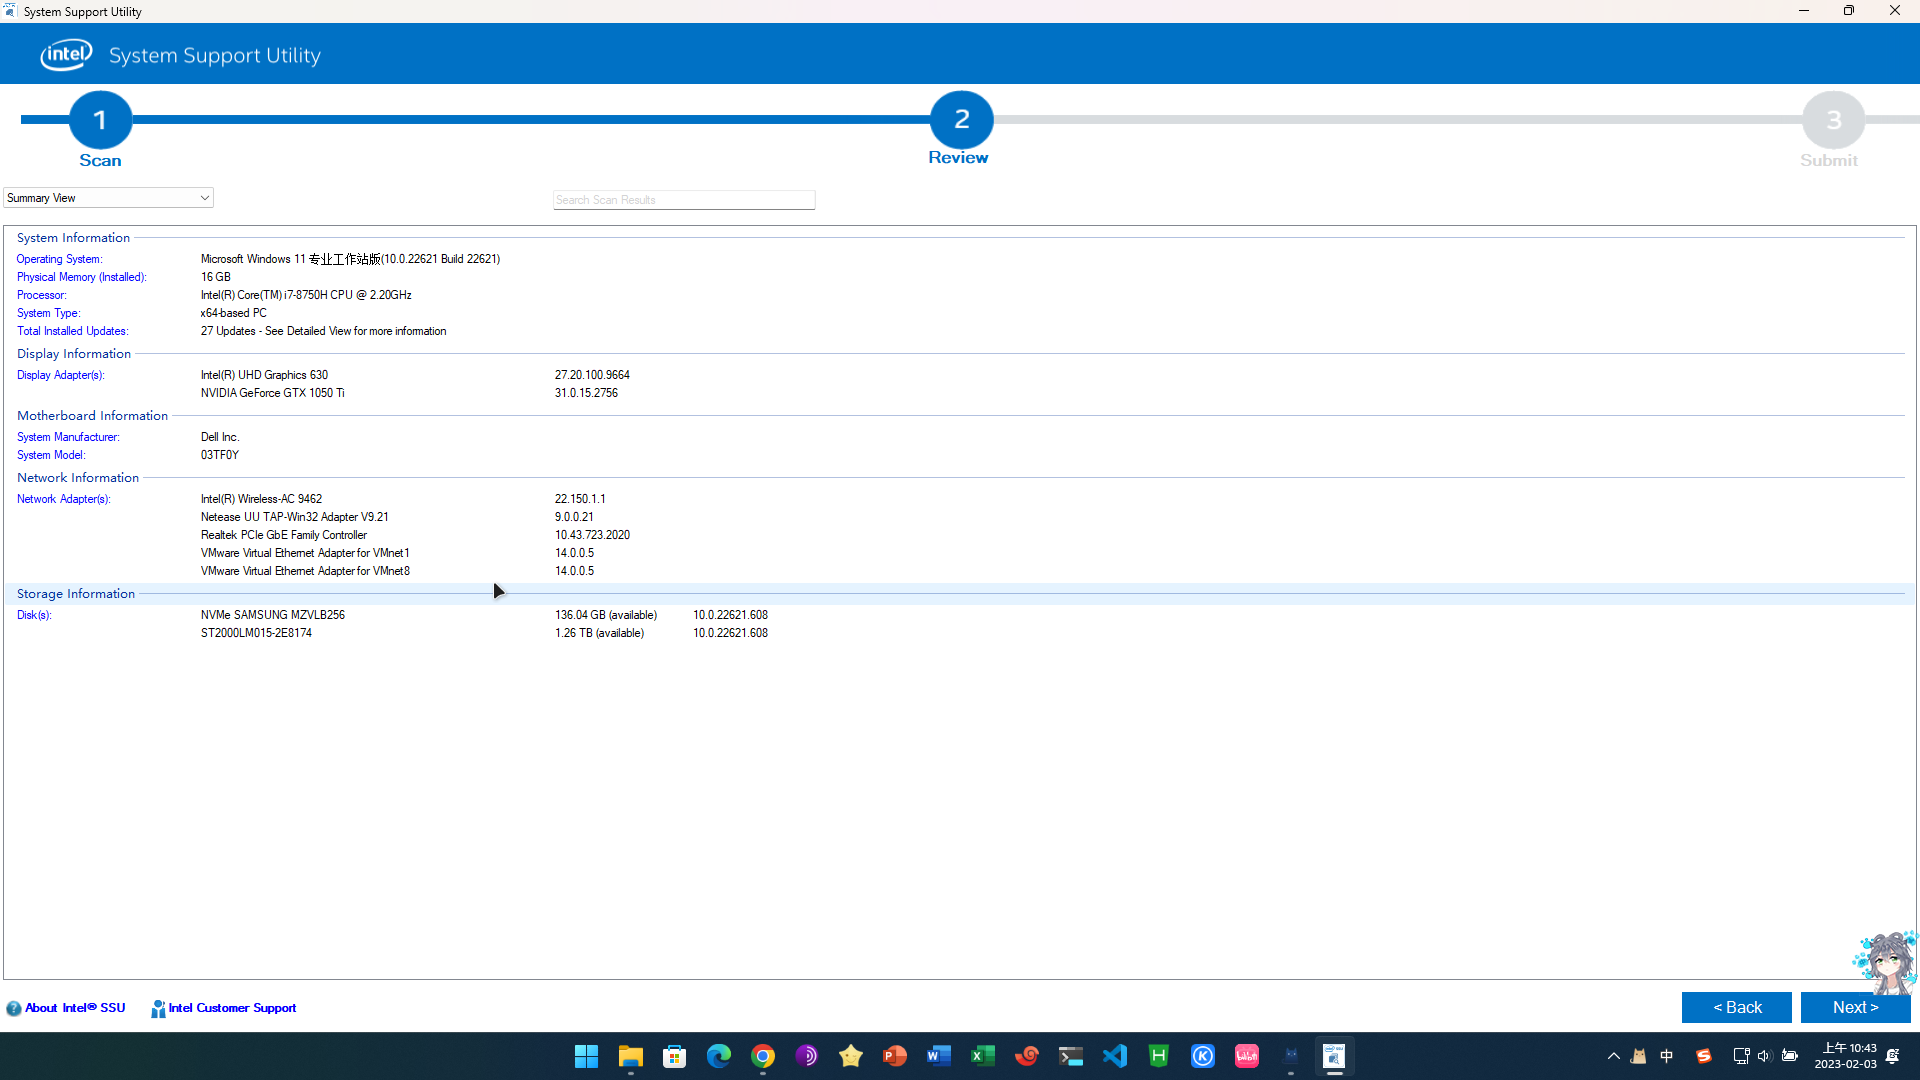Screen dimensions: 1920x1080
Task: Click the Review step 2 circle
Action: (961, 120)
